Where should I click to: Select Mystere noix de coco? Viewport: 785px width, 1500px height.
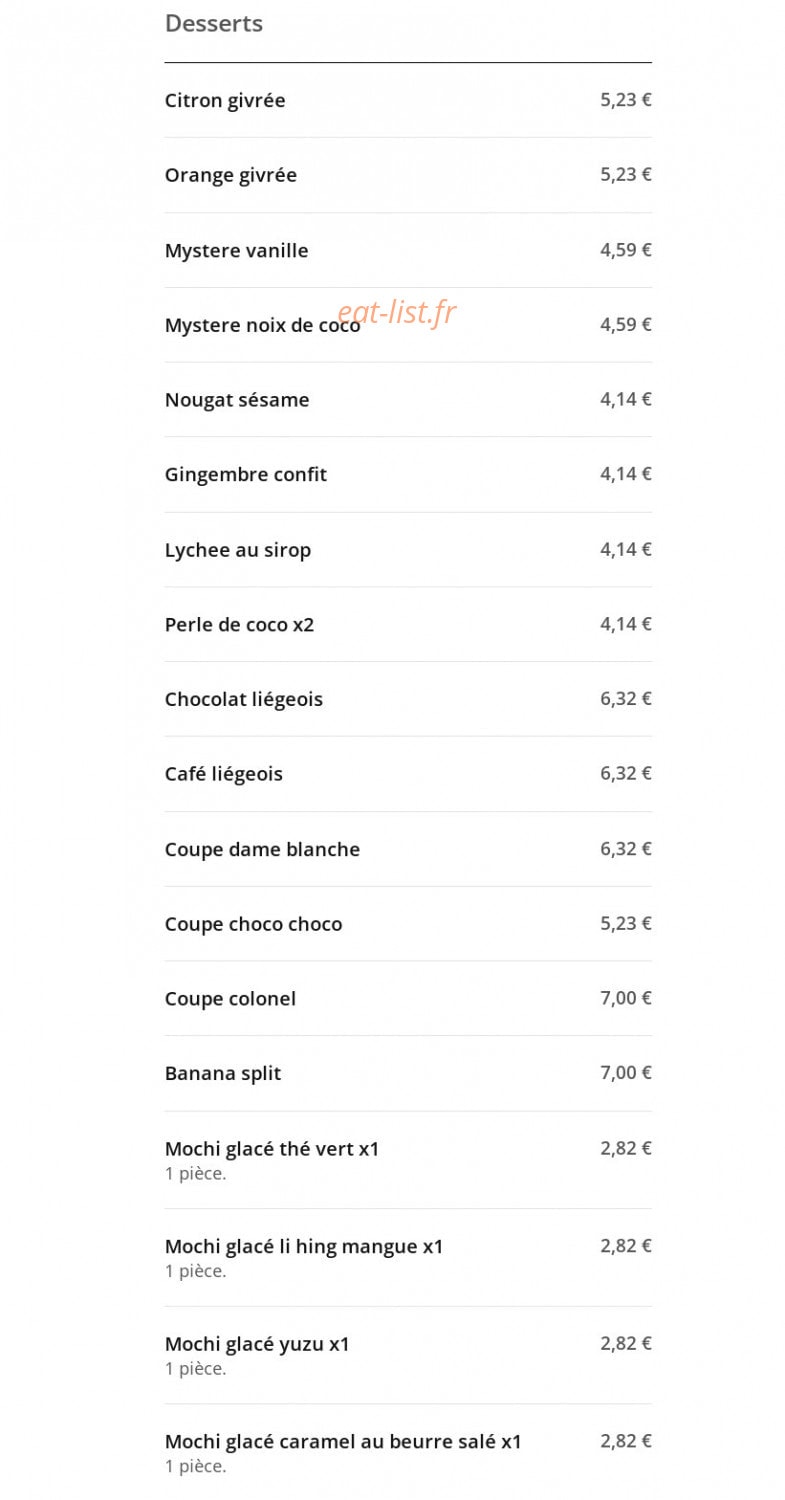click(x=408, y=325)
